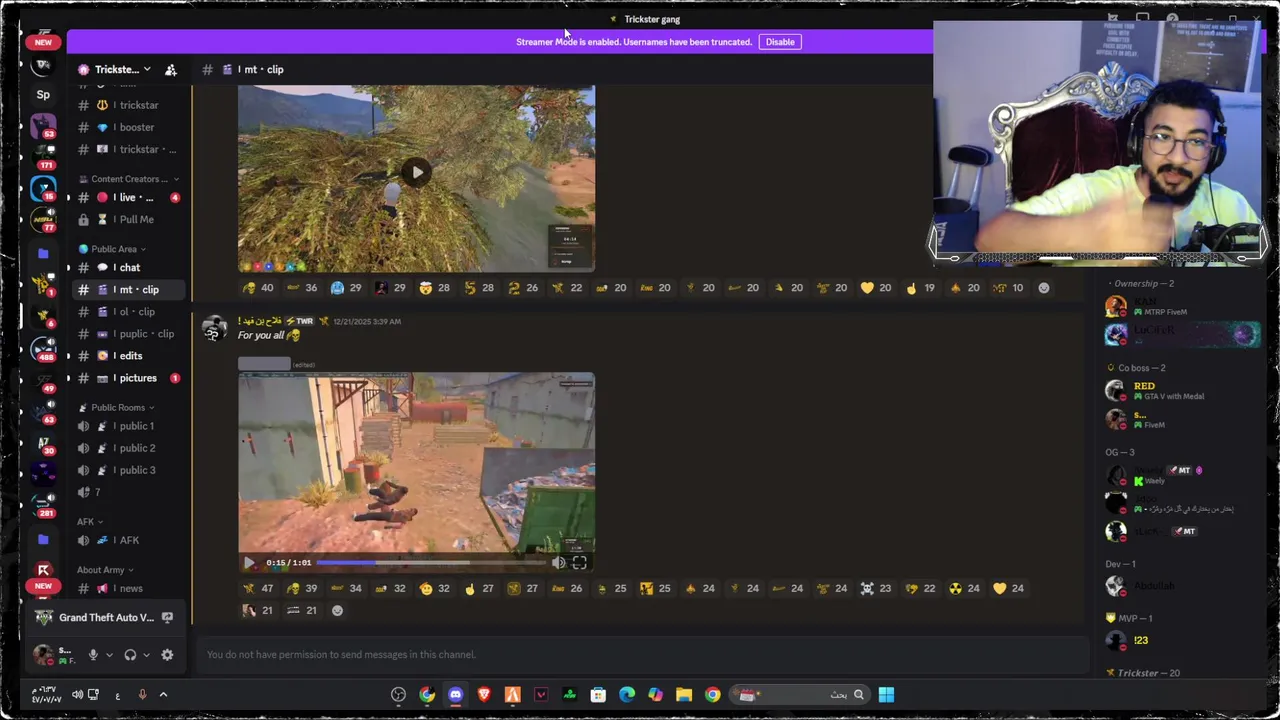Image resolution: width=1280 pixels, height=720 pixels.
Task: Open headphone output options chevron
Action: pos(146,655)
